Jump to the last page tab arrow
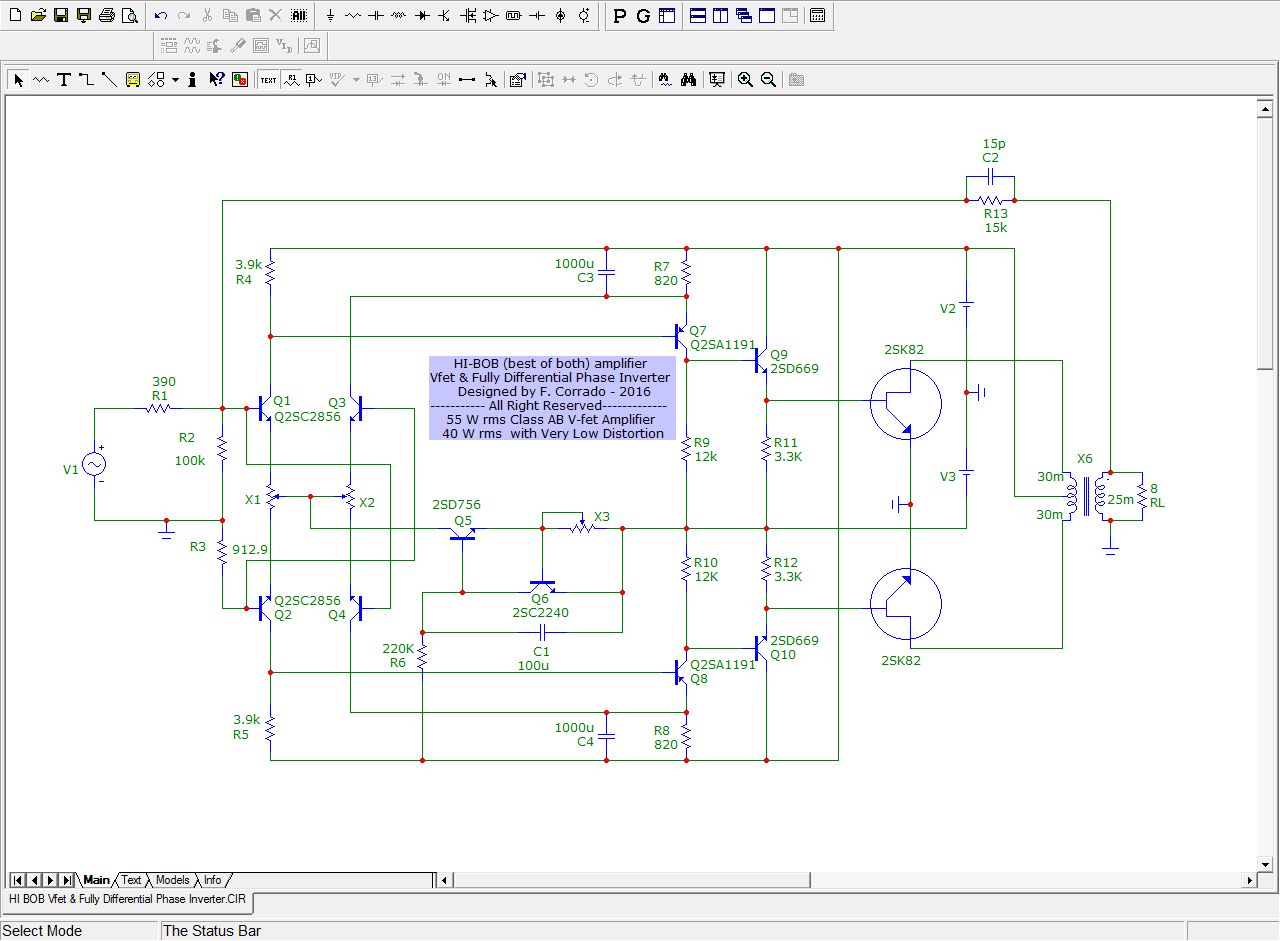 pos(66,880)
